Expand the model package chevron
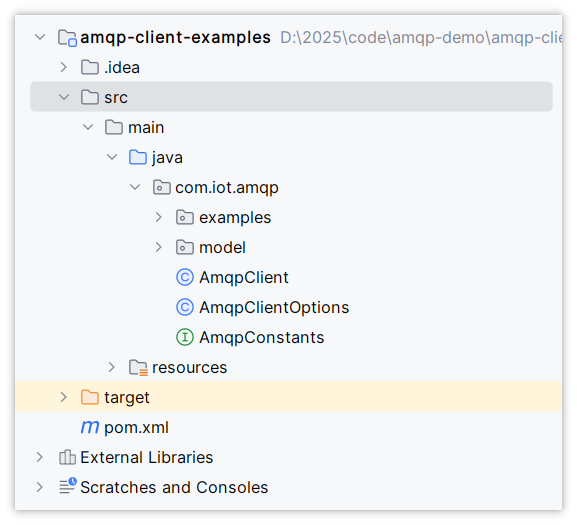Screen dimensions: 577x525 (x=159, y=247)
